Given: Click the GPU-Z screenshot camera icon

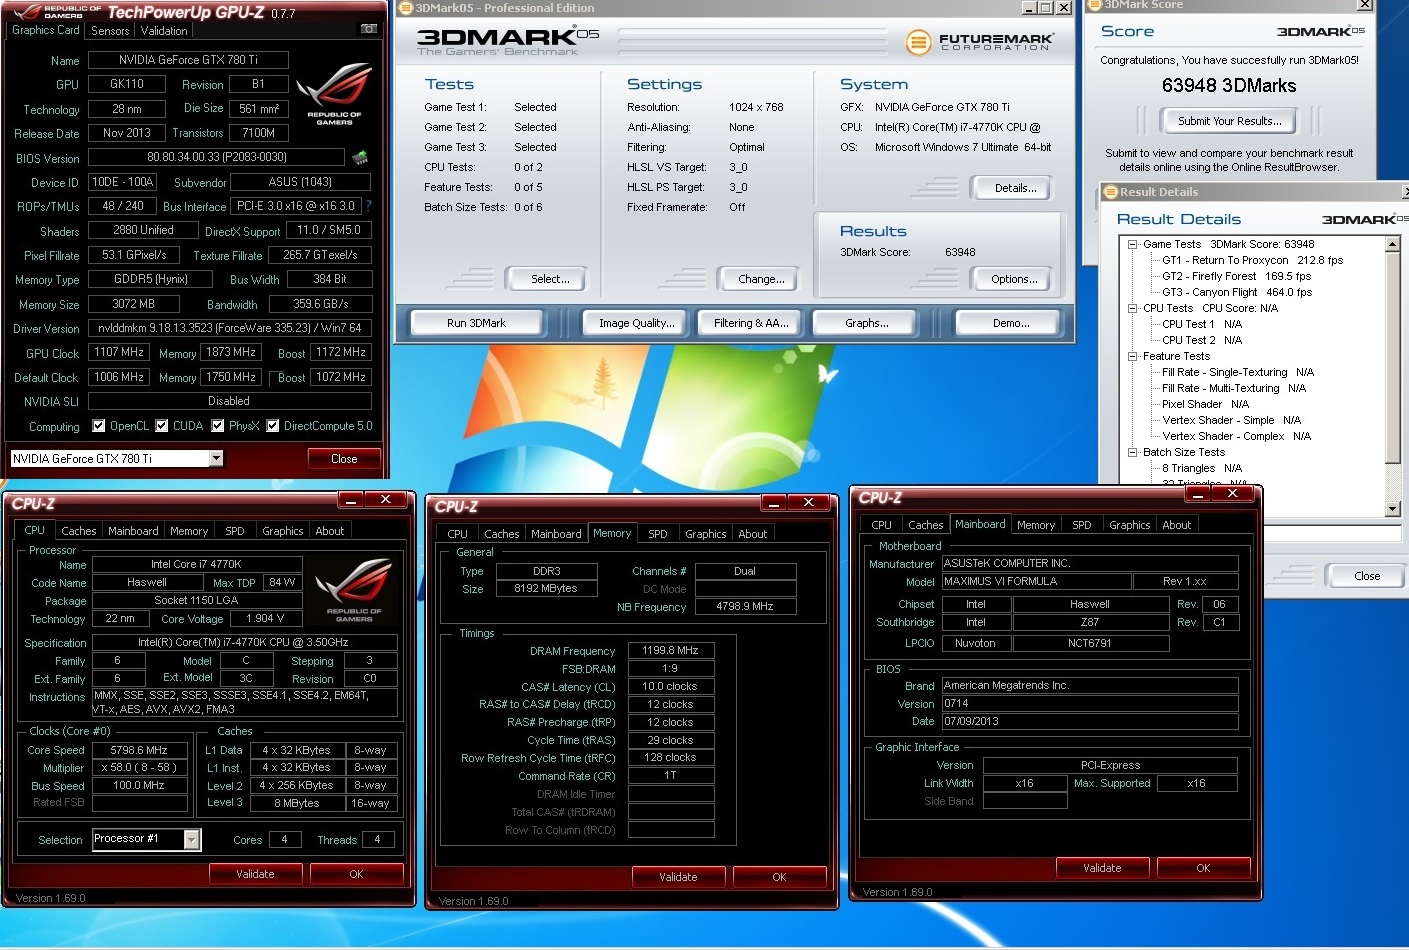Looking at the screenshot, I should (369, 29).
